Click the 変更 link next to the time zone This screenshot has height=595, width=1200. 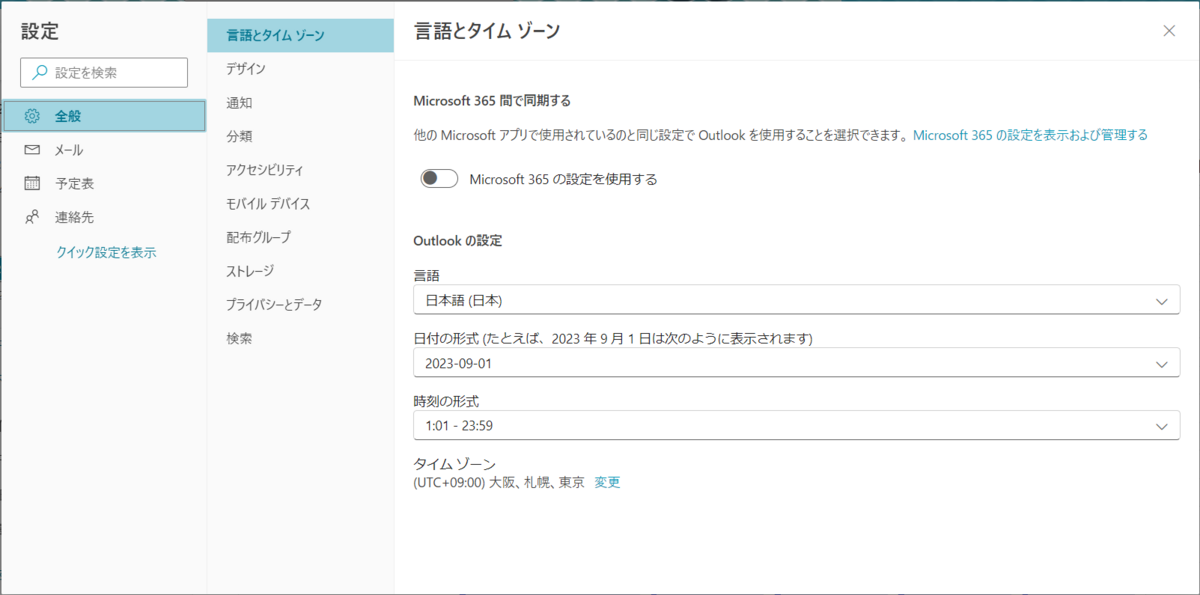click(x=607, y=482)
